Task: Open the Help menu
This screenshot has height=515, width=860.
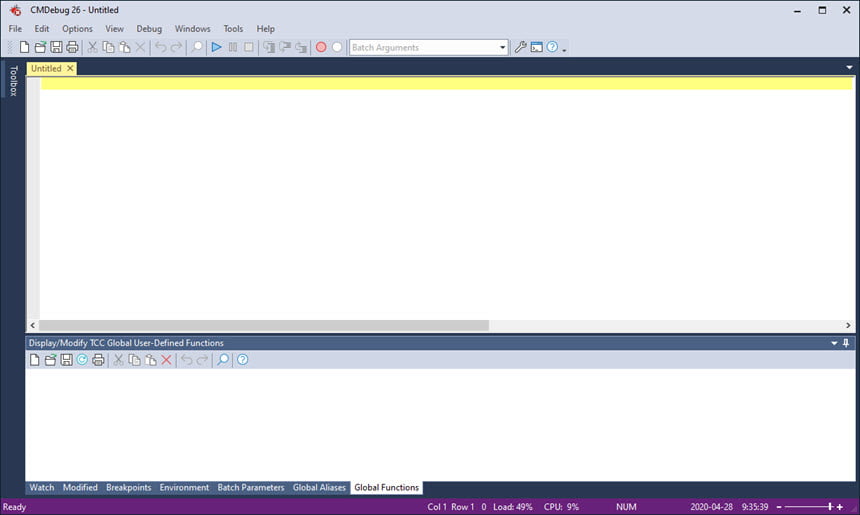Action: [x=265, y=29]
